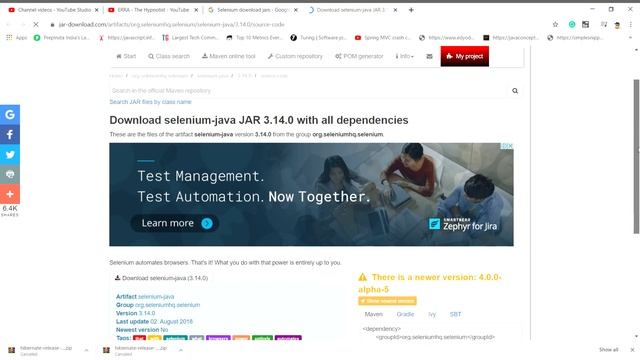Open the Search JAR files by class name link

tap(150, 102)
